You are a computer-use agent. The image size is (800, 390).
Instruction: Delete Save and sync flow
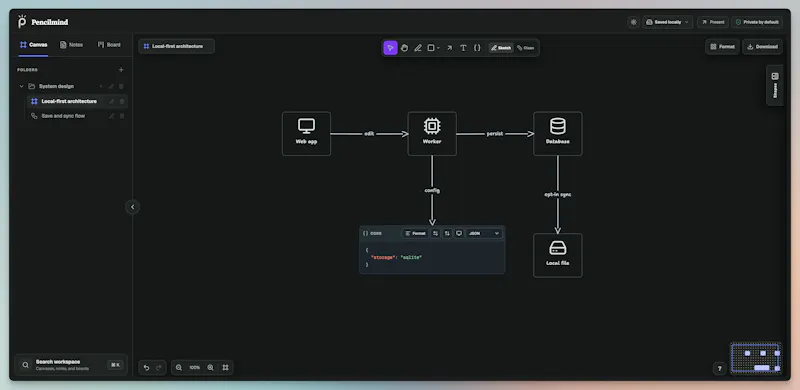click(122, 116)
